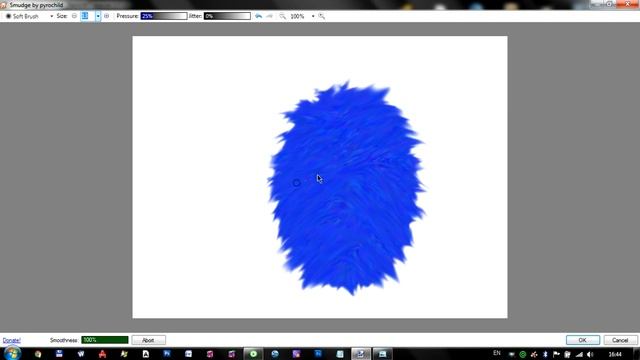The image size is (640, 360).
Task: Click the Zoom in magnifier icon
Action: point(322,16)
